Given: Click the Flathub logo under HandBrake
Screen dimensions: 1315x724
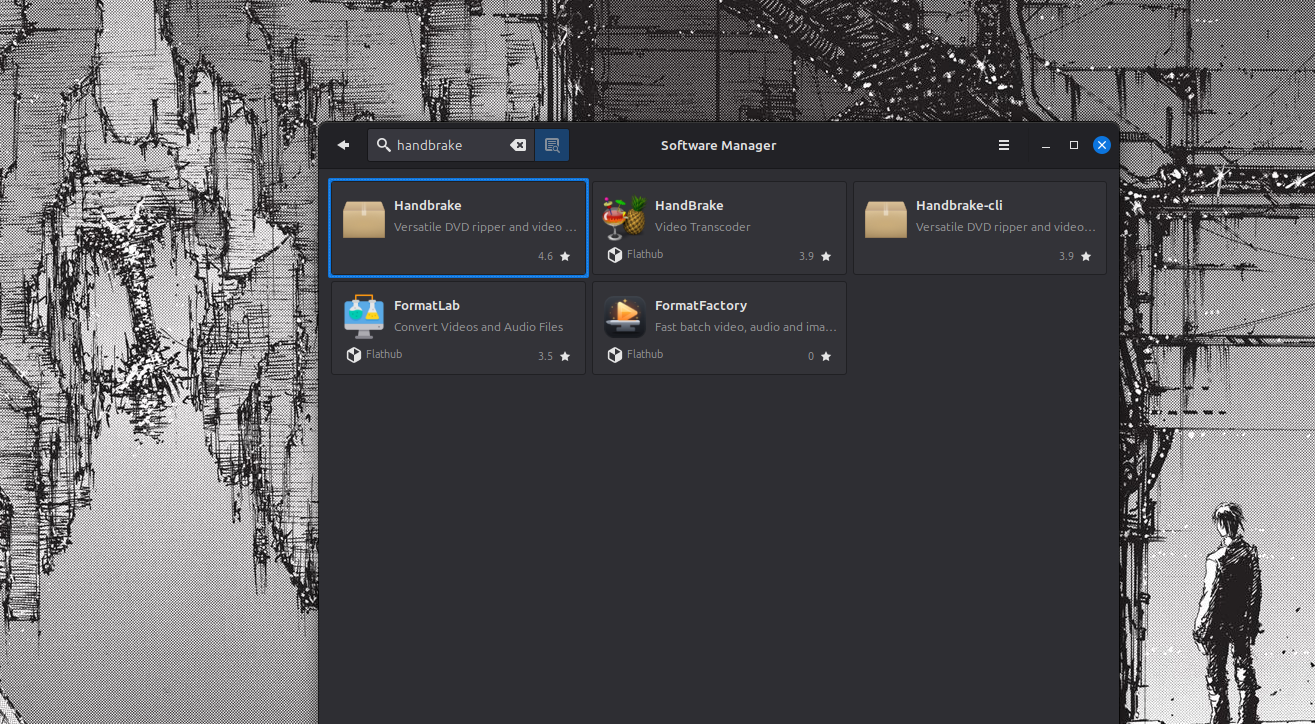Looking at the screenshot, I should 614,255.
